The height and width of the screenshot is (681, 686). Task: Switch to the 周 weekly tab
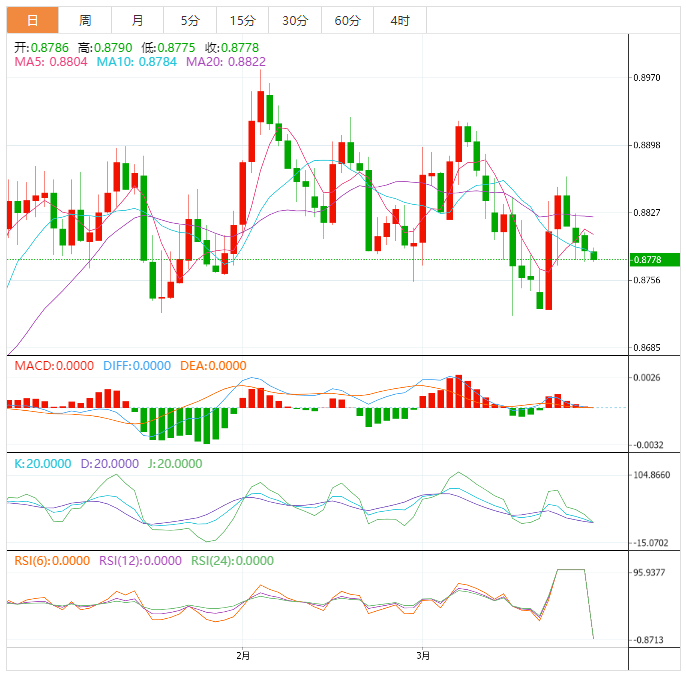coord(85,20)
